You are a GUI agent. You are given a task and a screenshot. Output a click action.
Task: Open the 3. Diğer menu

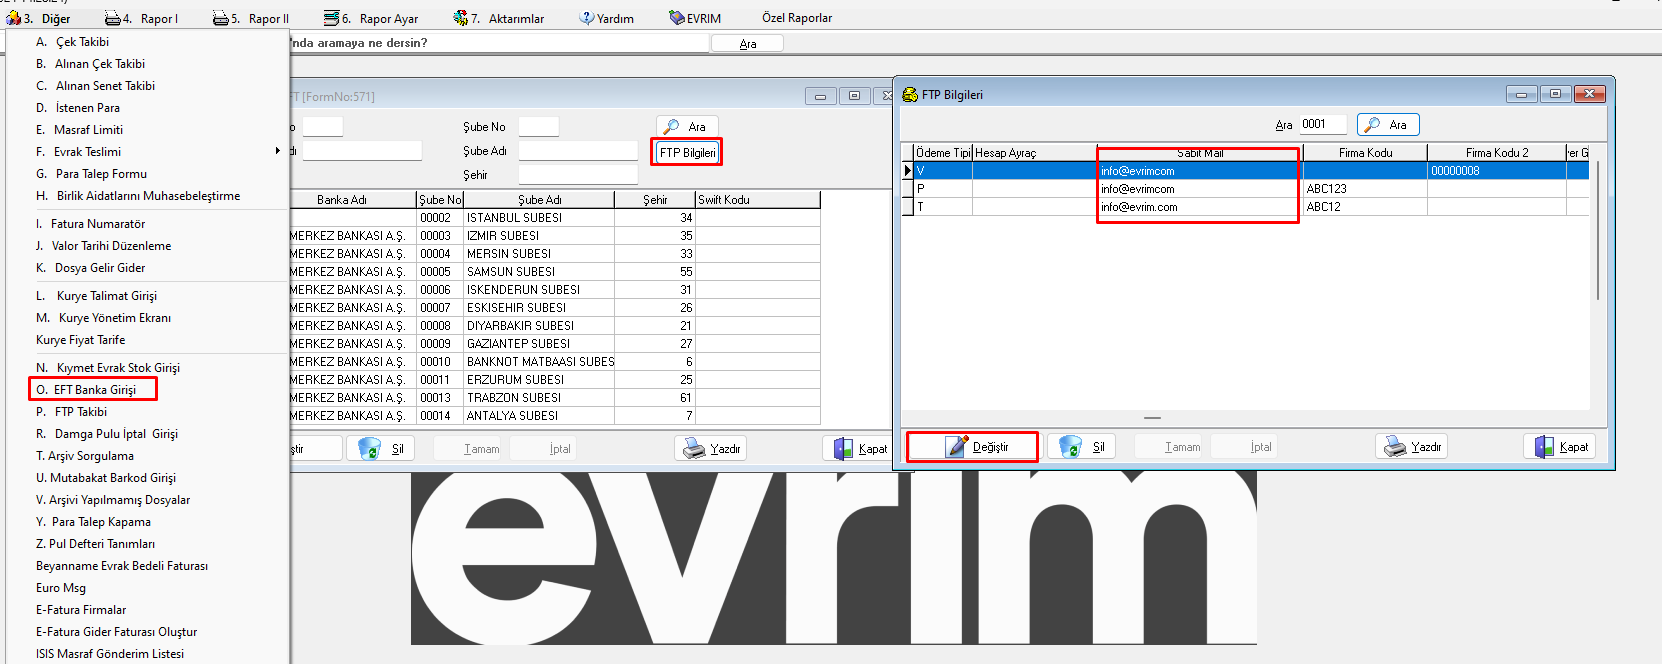38,18
